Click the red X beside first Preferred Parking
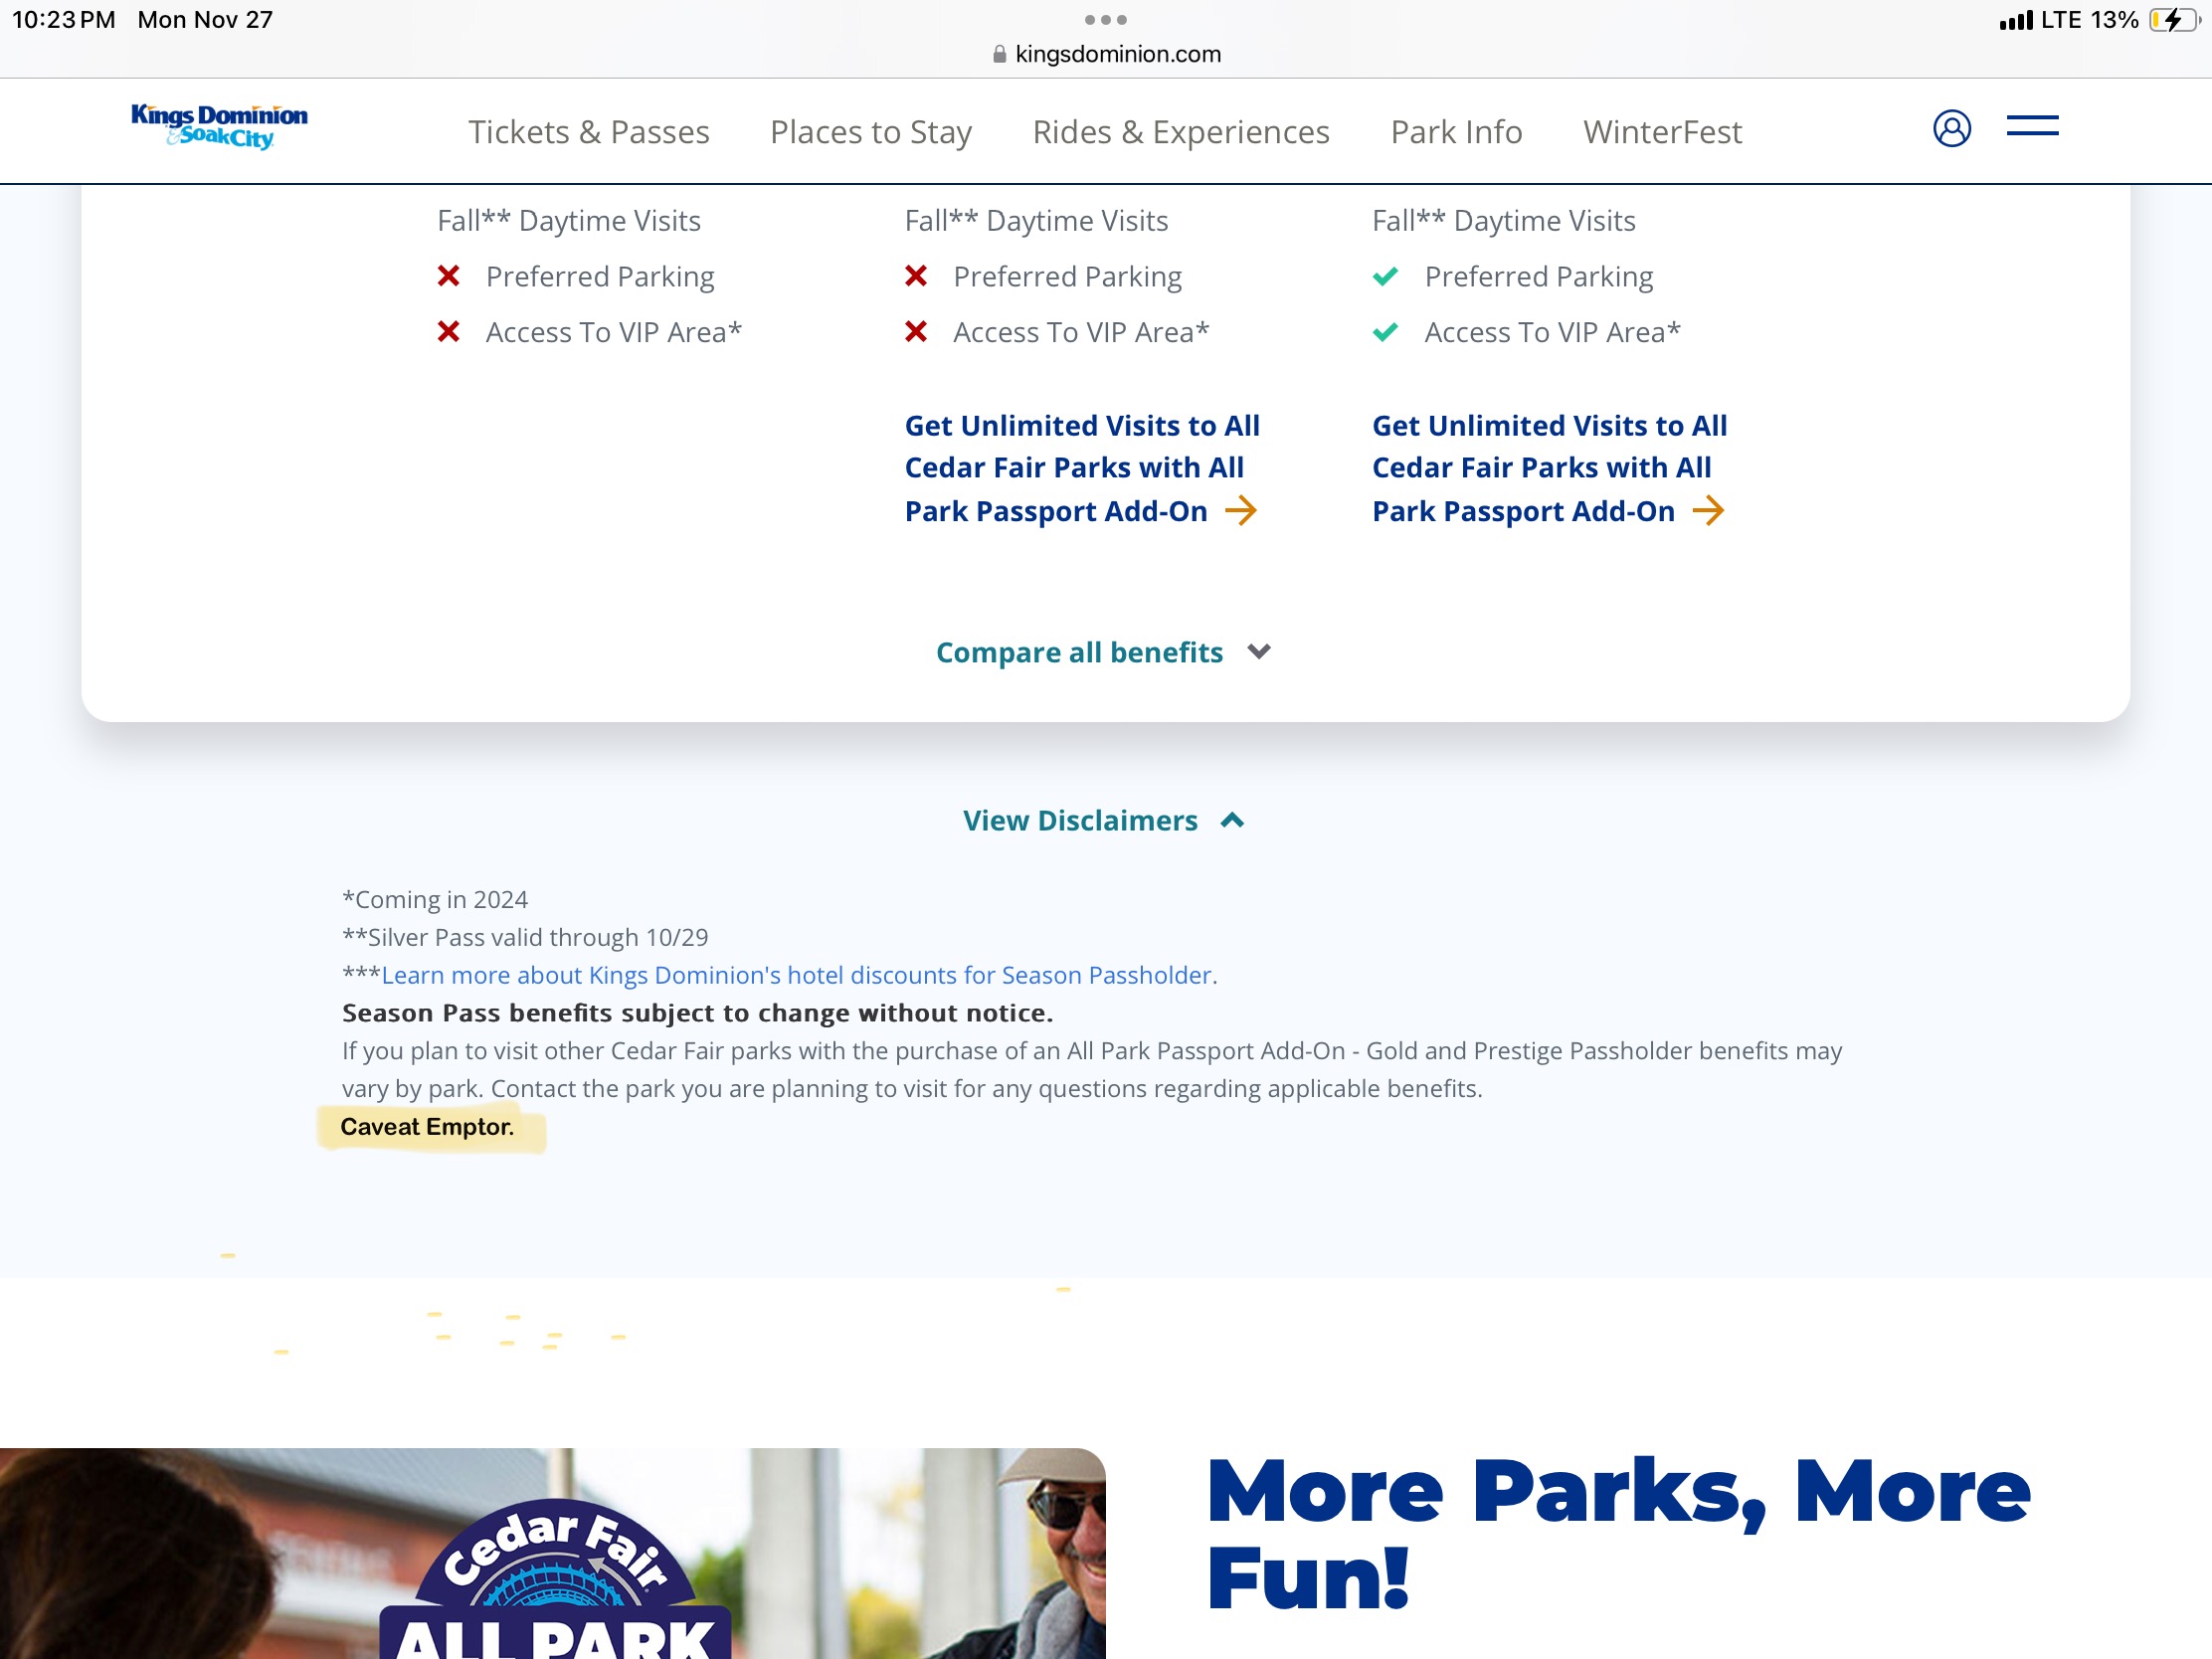The width and height of the screenshot is (2212, 1659). (449, 276)
